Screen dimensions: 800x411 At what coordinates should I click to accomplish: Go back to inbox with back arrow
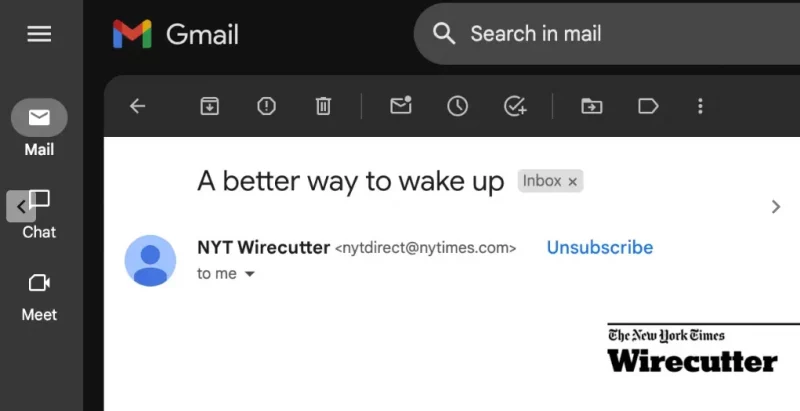click(138, 106)
